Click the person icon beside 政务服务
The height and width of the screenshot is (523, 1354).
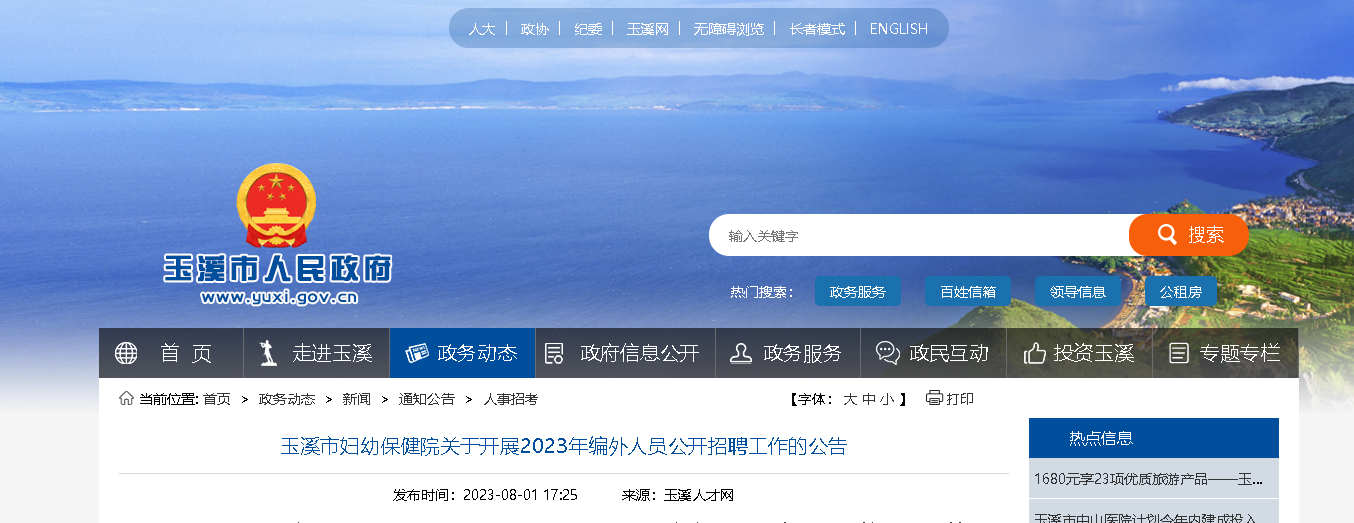(741, 353)
